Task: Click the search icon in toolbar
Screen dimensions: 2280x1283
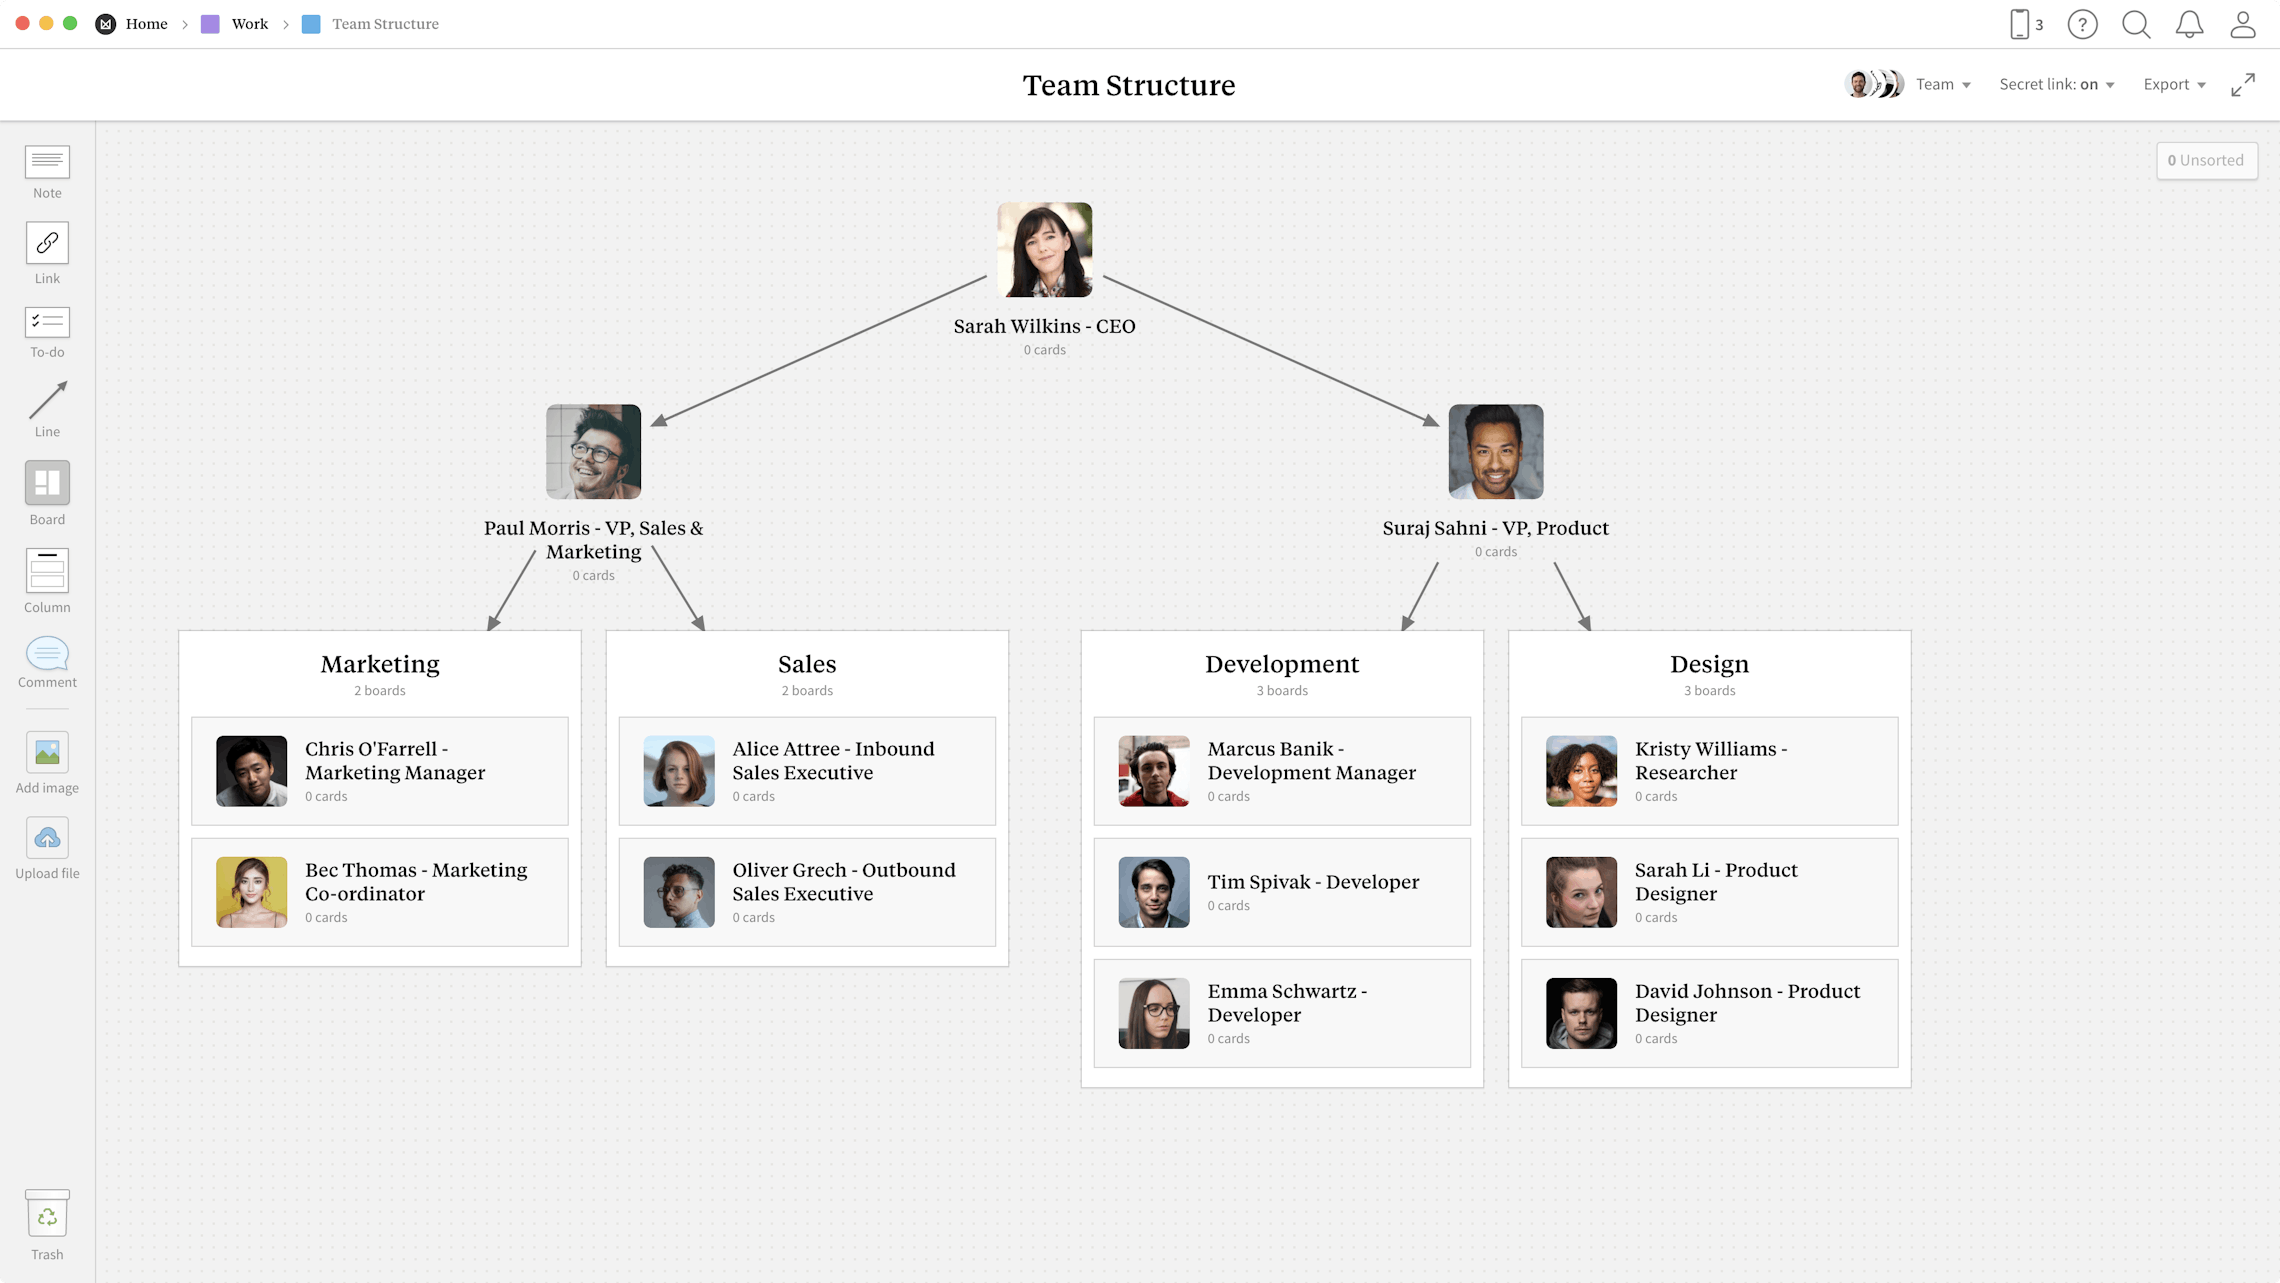Action: click(x=2136, y=23)
